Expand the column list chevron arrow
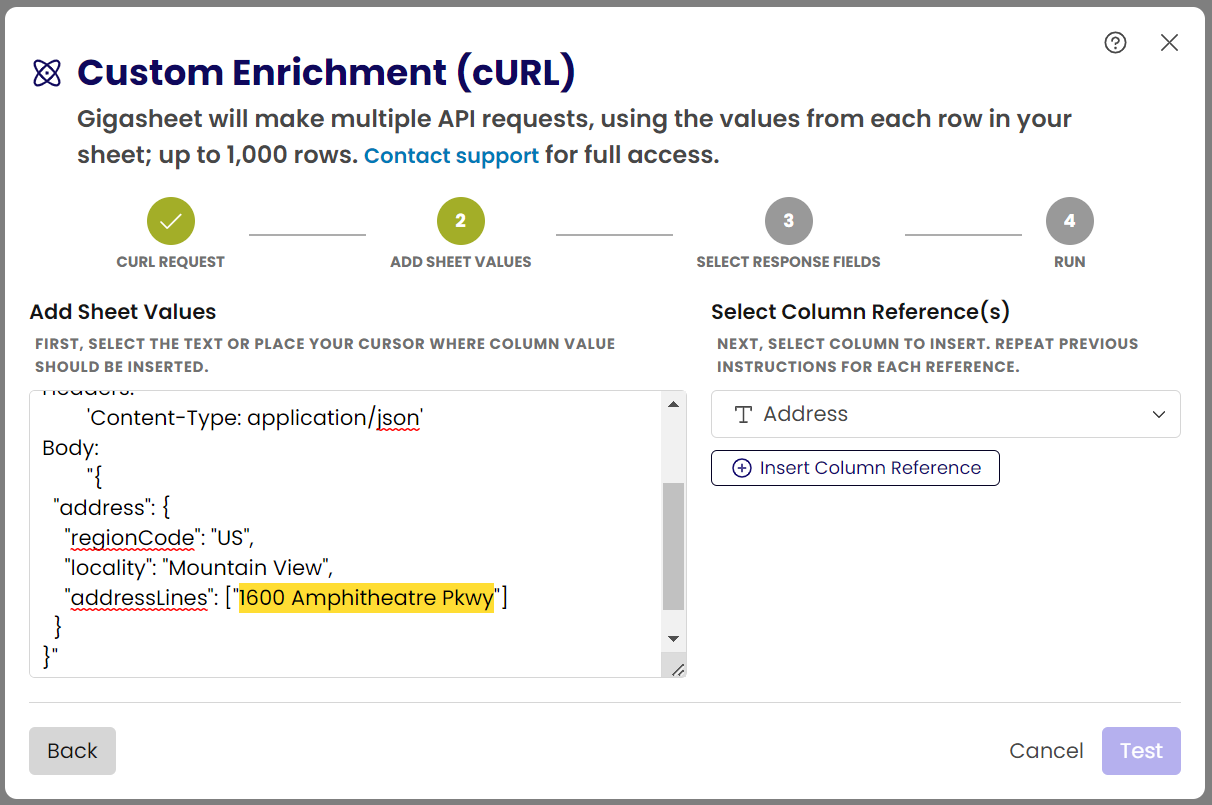The width and height of the screenshot is (1212, 805). click(x=1159, y=415)
